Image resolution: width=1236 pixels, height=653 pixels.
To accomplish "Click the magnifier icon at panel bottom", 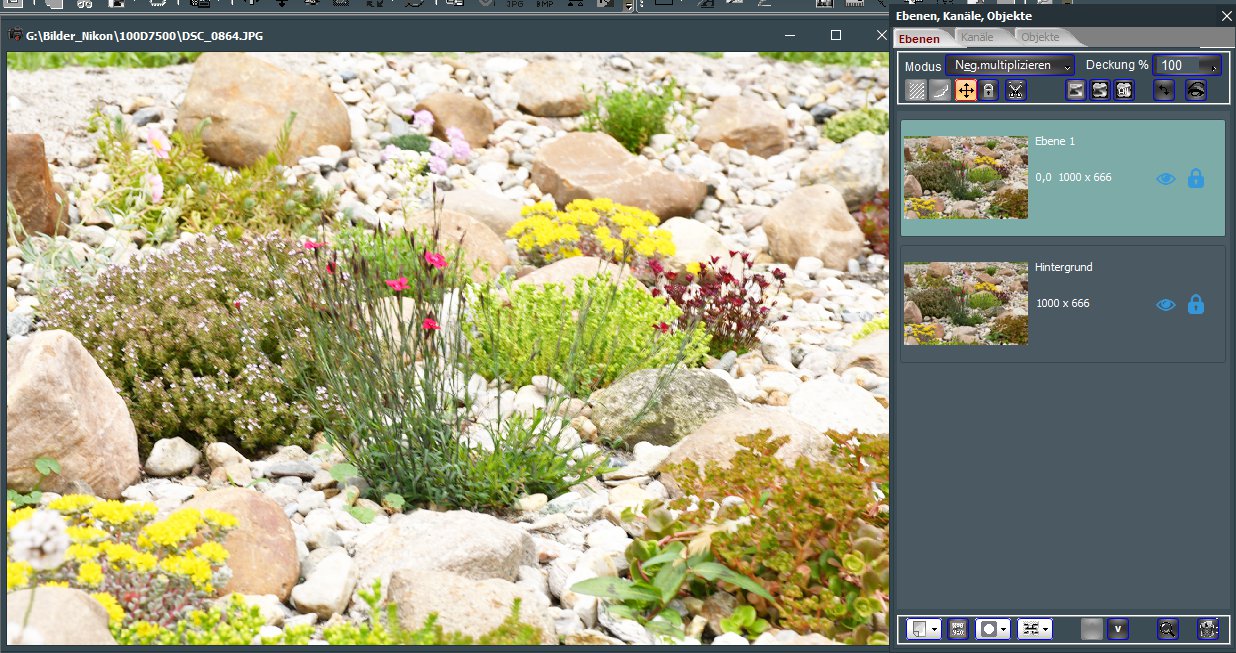I will [1167, 629].
